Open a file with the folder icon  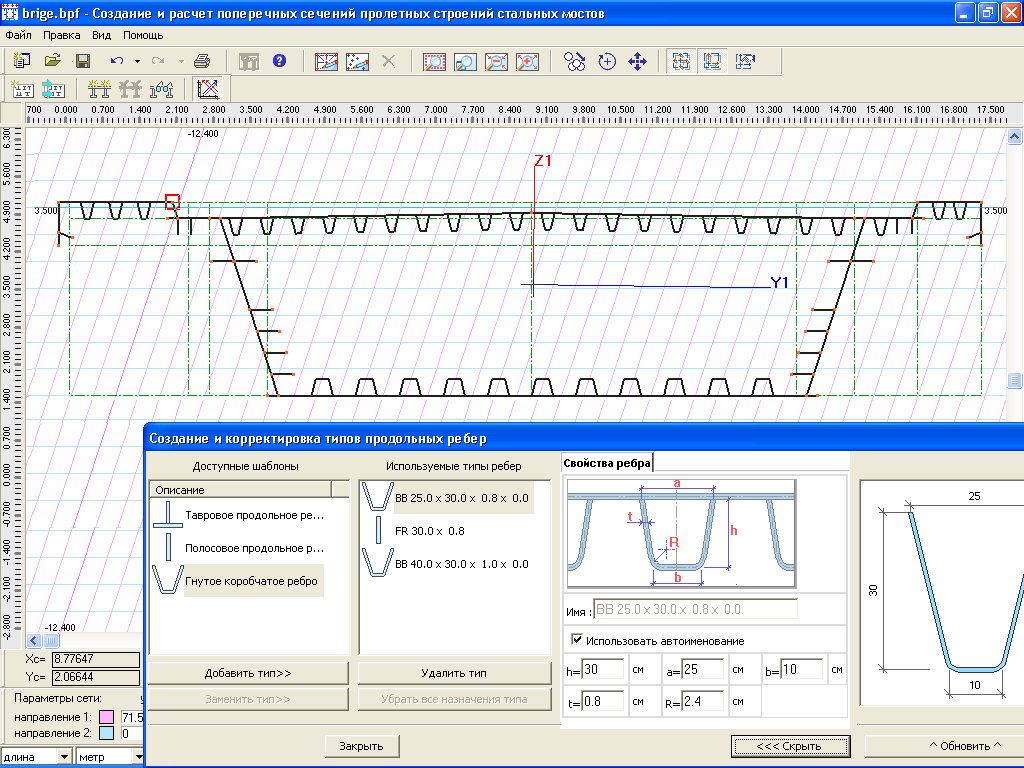coord(53,61)
